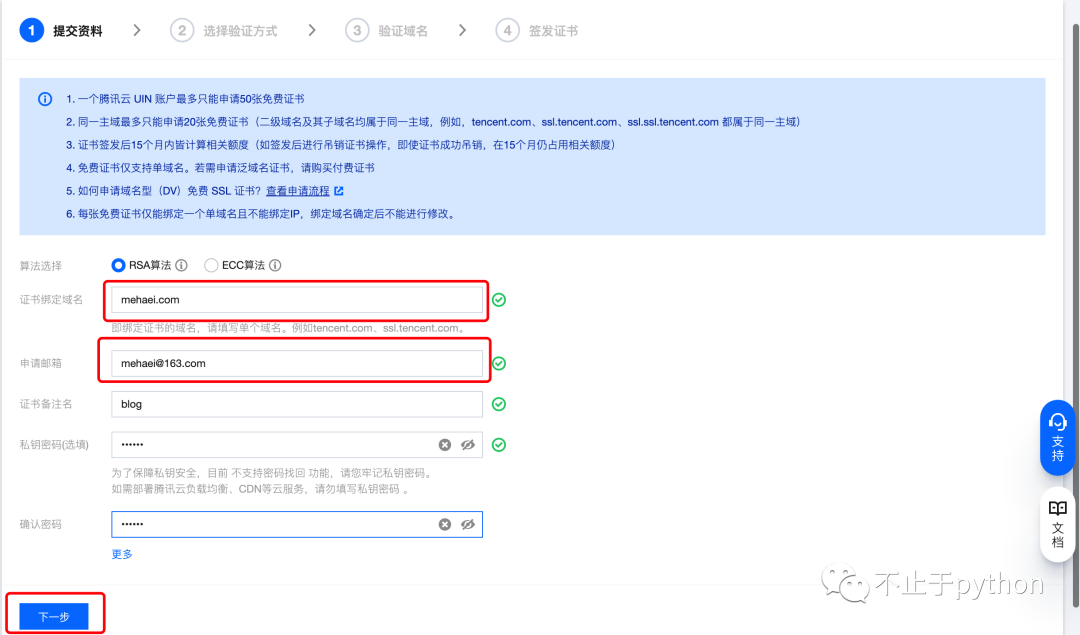
Task: Select the ECC算法 radio button
Action: click(x=211, y=266)
